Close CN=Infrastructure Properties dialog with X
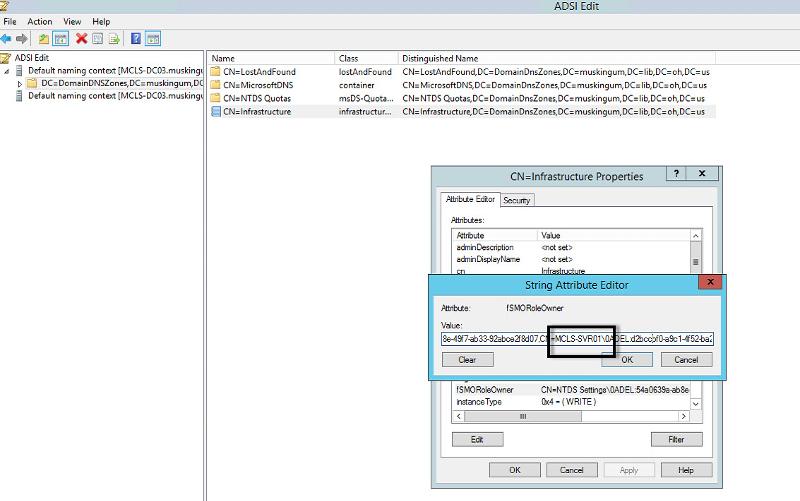800x501 pixels. click(x=702, y=173)
